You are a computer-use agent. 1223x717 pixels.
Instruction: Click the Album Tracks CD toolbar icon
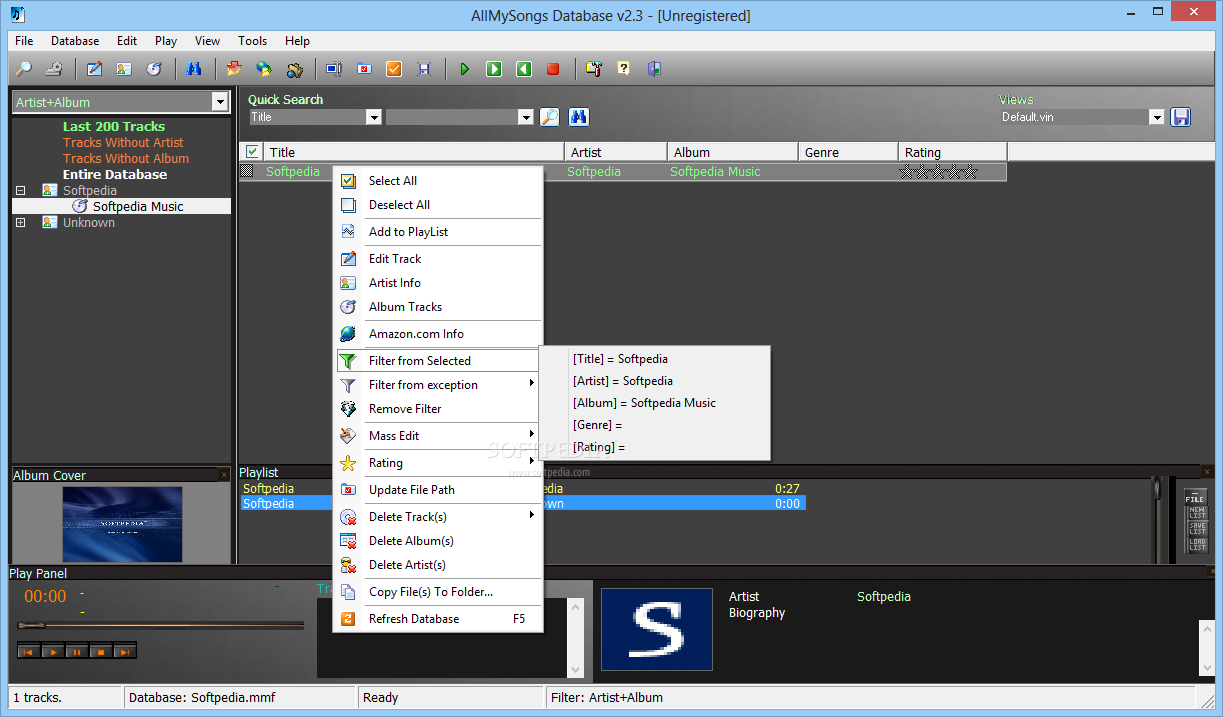pos(154,69)
